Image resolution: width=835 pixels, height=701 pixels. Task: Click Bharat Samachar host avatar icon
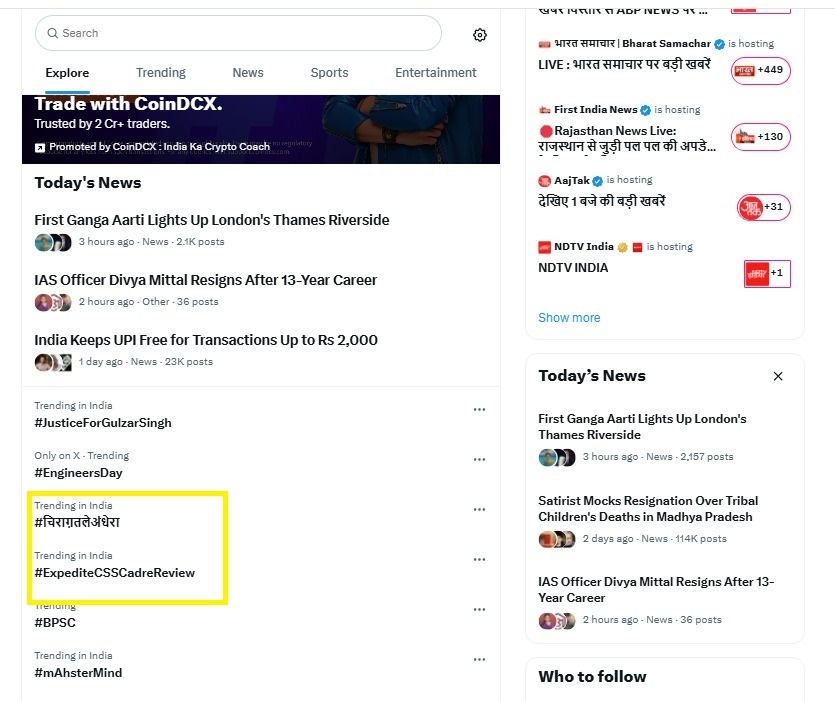(x=544, y=44)
